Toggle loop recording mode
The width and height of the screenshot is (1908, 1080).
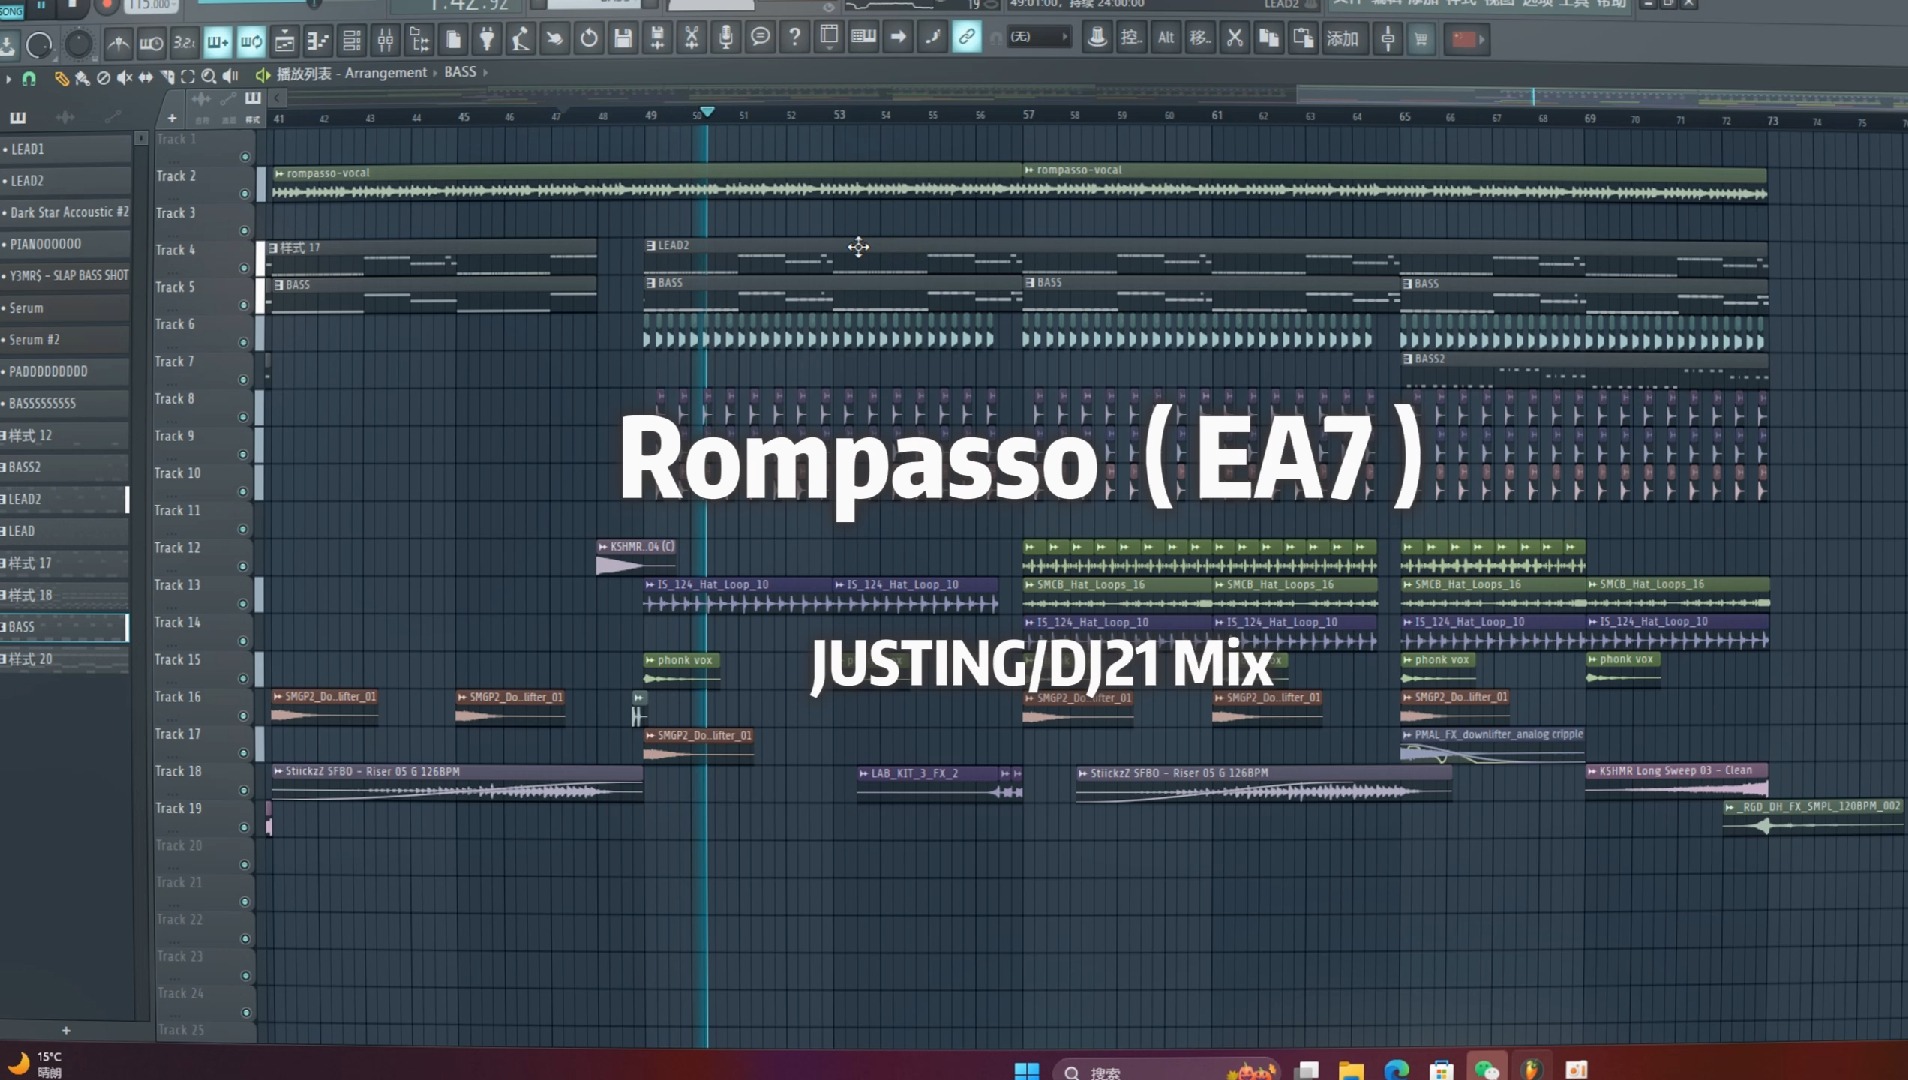[251, 41]
